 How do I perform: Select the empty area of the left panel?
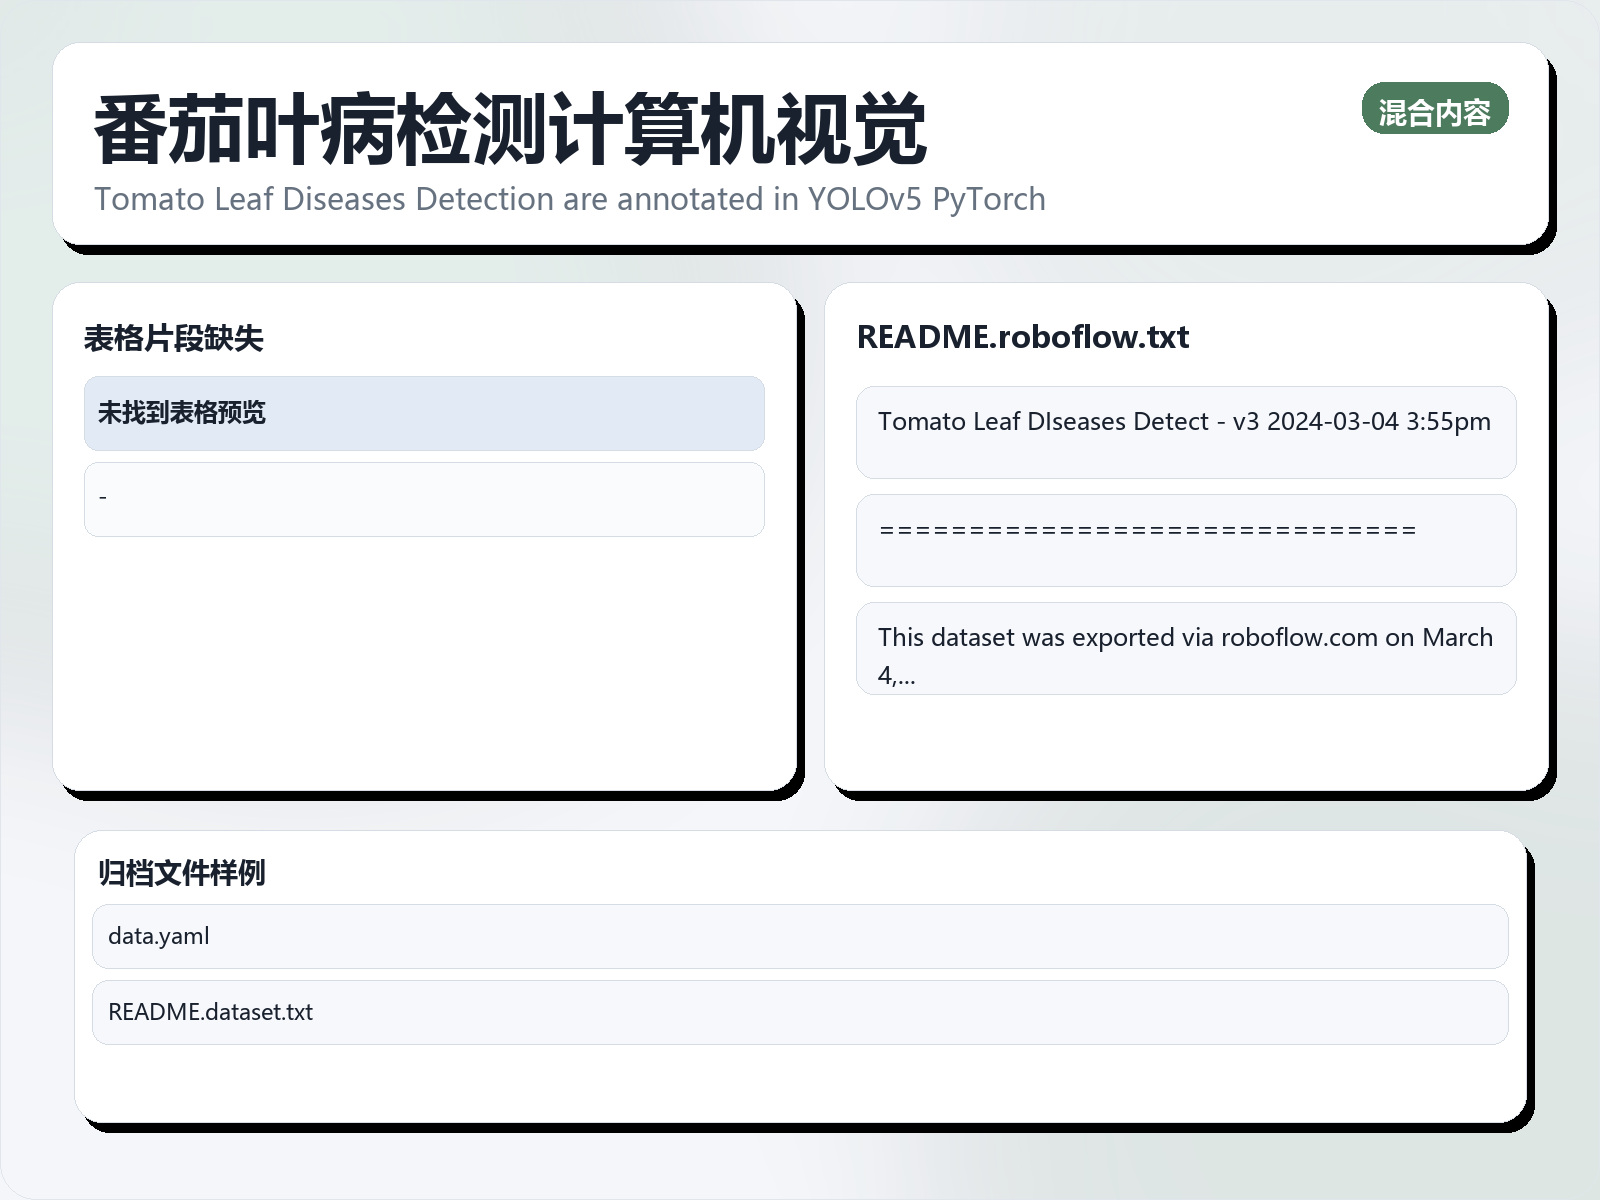(423, 670)
